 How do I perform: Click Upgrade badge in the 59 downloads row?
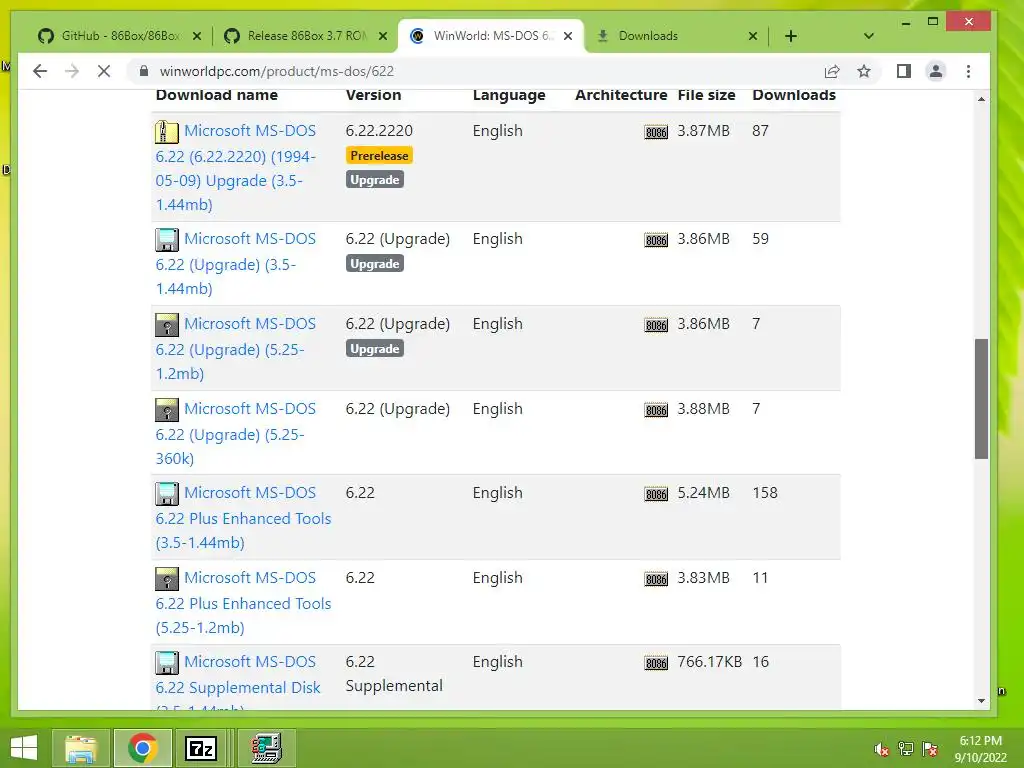click(375, 264)
